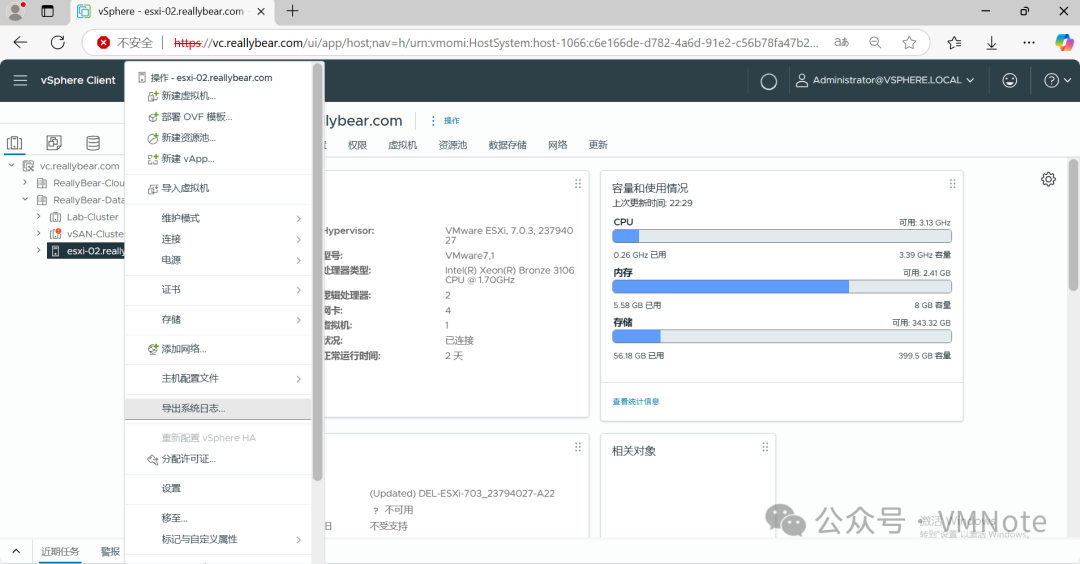Open the Administrator@VSPHERE.LOCAL user menu

885,81
